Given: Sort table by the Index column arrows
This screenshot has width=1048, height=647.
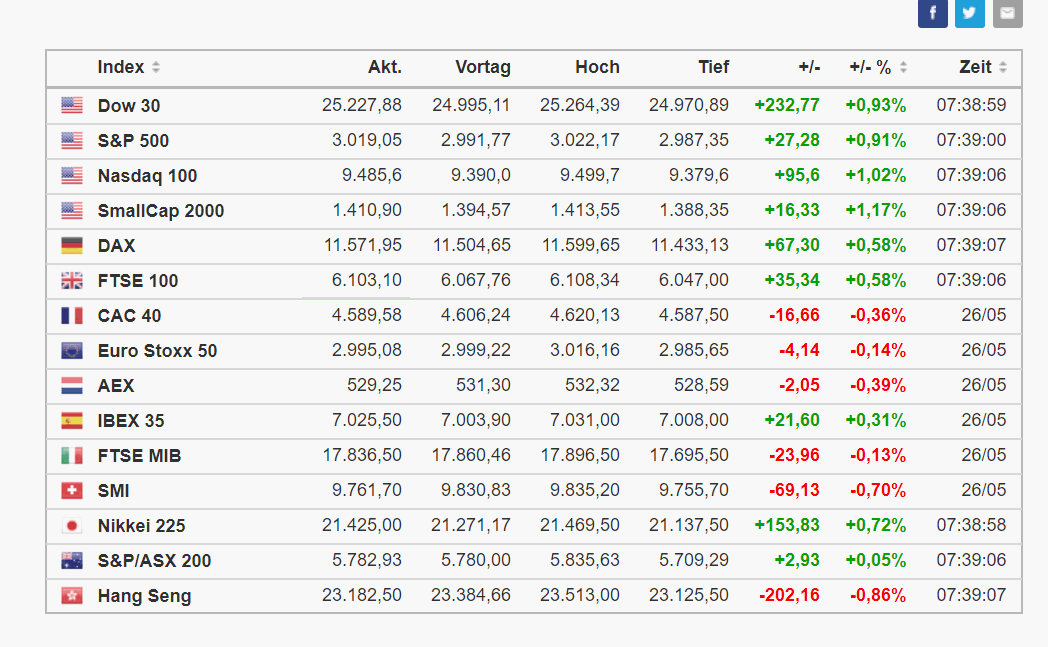Looking at the screenshot, I should click(156, 68).
